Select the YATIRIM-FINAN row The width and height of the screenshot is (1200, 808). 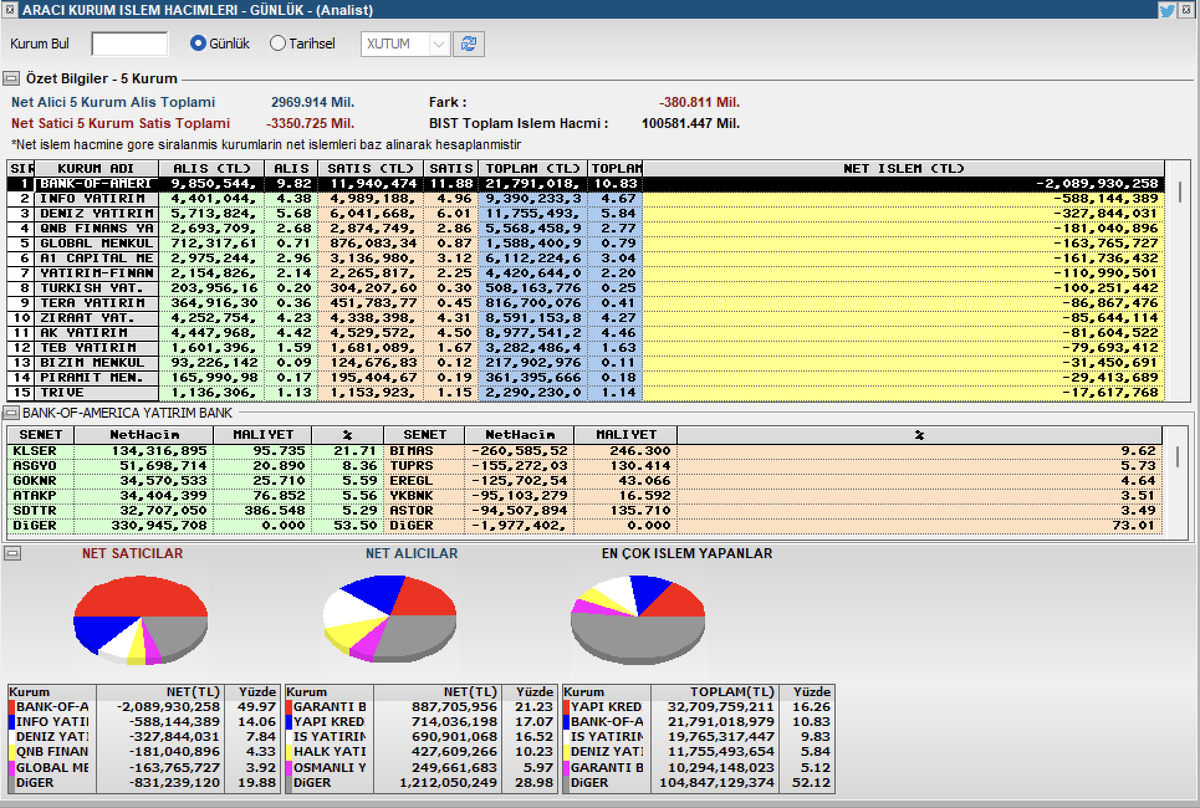[586, 273]
